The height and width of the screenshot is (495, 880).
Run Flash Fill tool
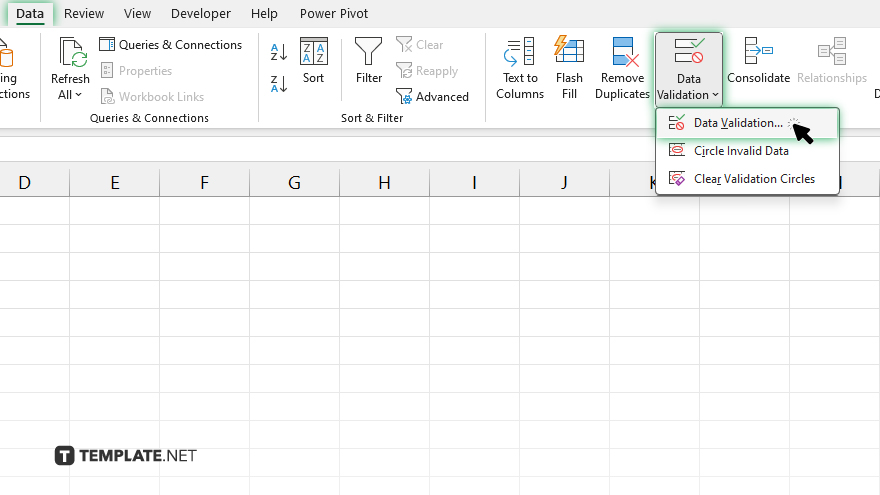(x=569, y=67)
